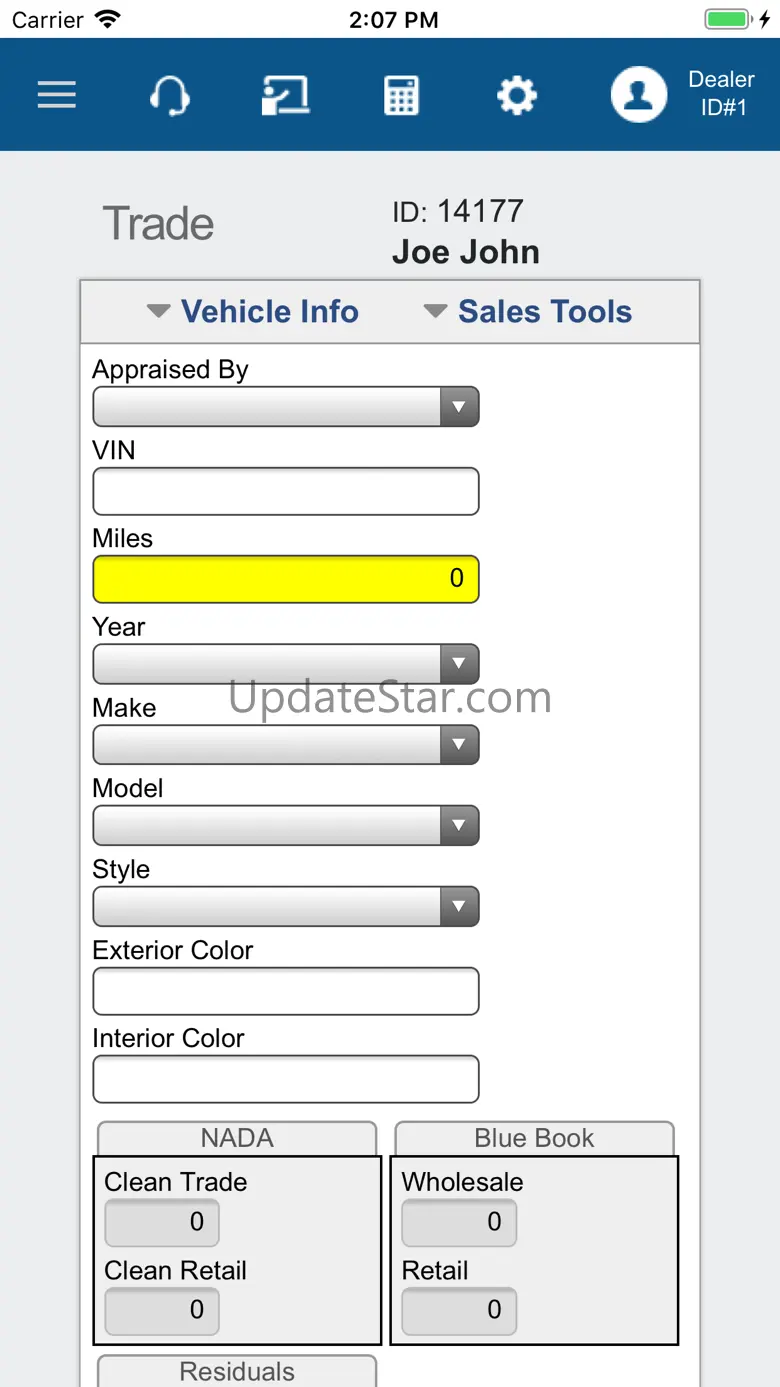Tap the yellow Miles field
The image size is (780, 1387).
click(285, 579)
